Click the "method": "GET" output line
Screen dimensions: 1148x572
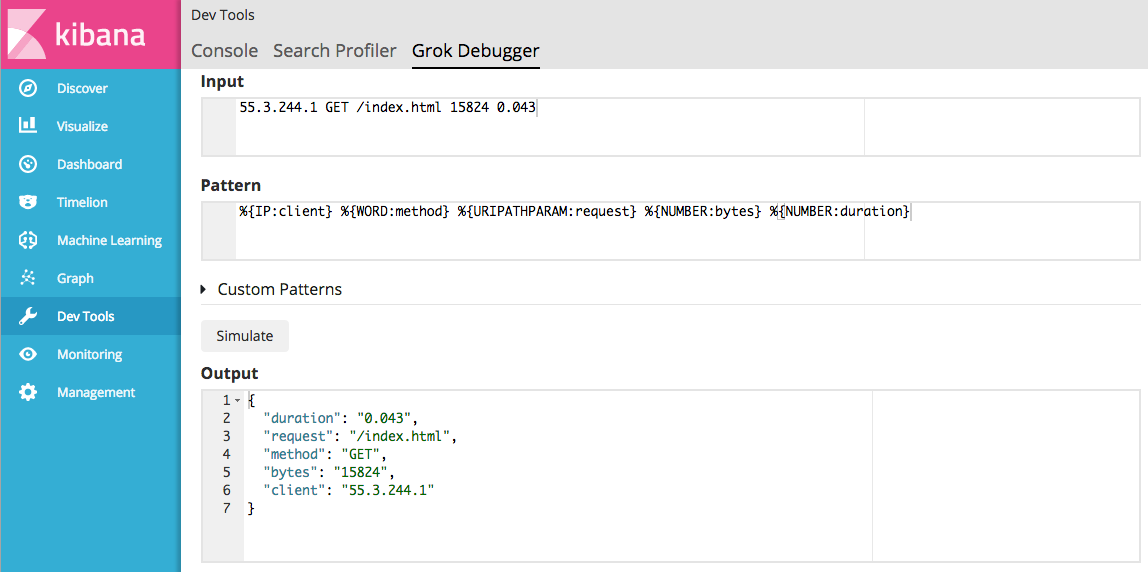[x=325, y=455]
